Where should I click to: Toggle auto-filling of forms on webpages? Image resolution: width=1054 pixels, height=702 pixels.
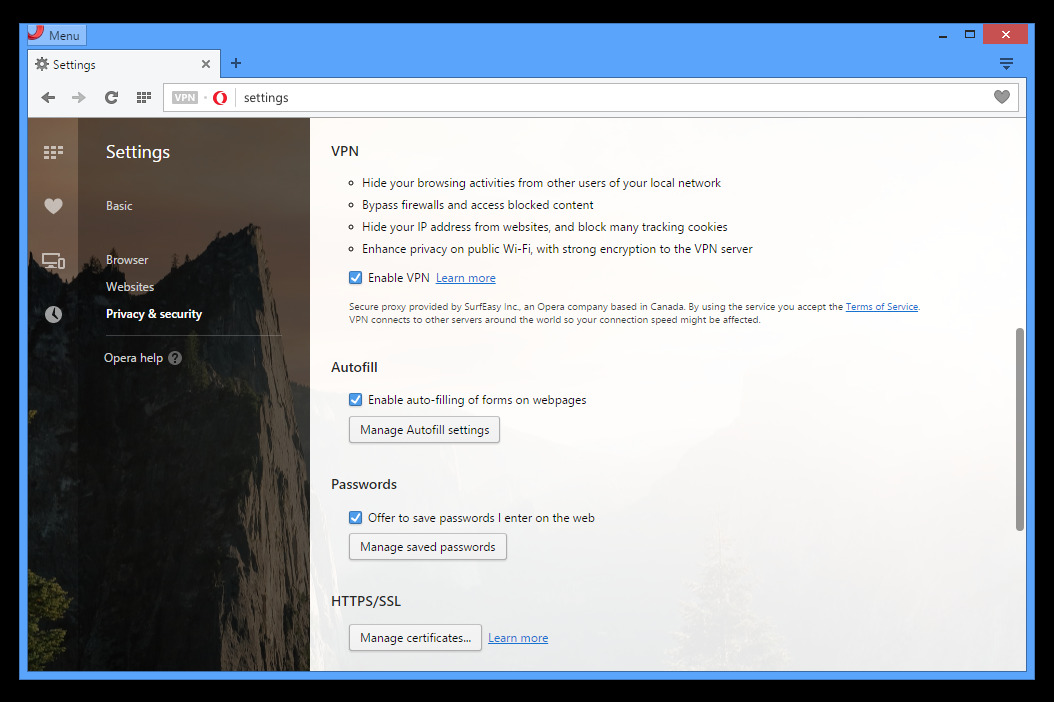355,399
